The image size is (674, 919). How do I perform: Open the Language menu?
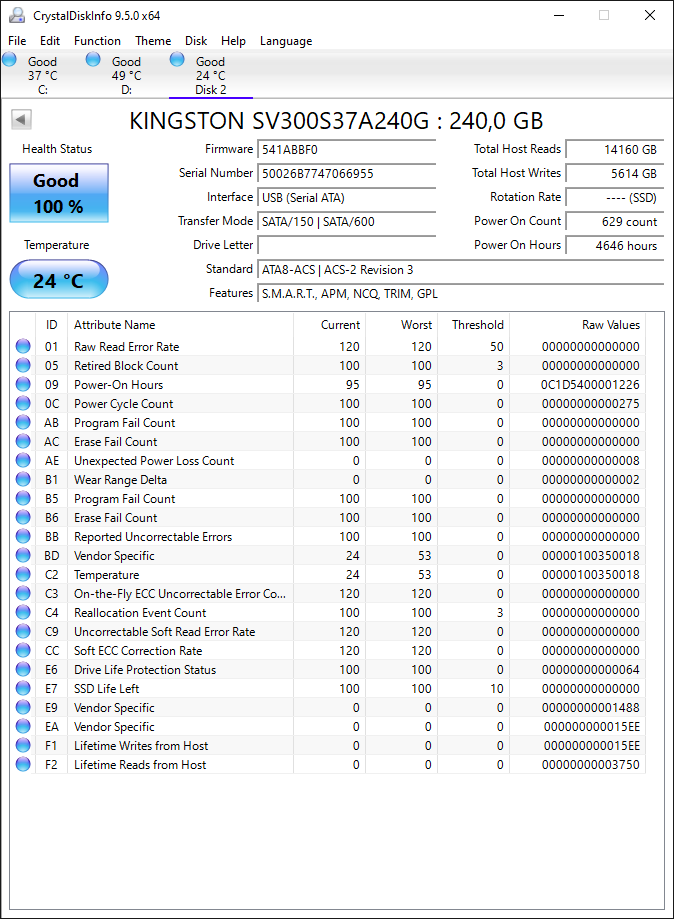286,40
